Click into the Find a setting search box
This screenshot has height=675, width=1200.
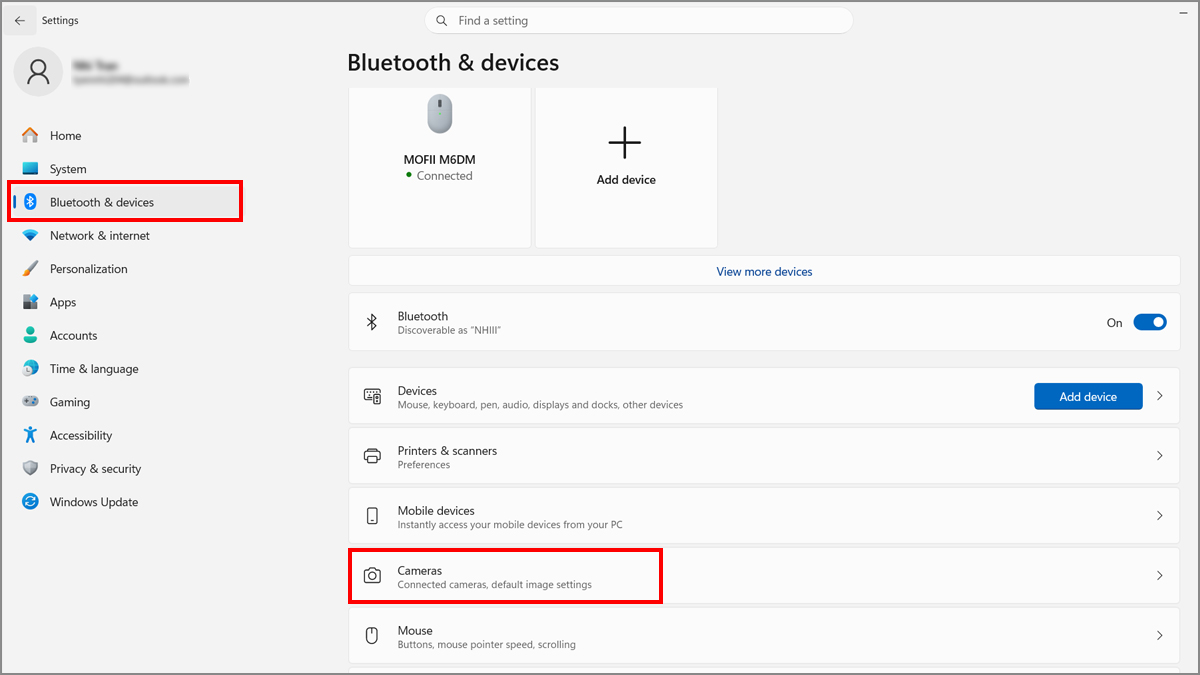click(639, 20)
